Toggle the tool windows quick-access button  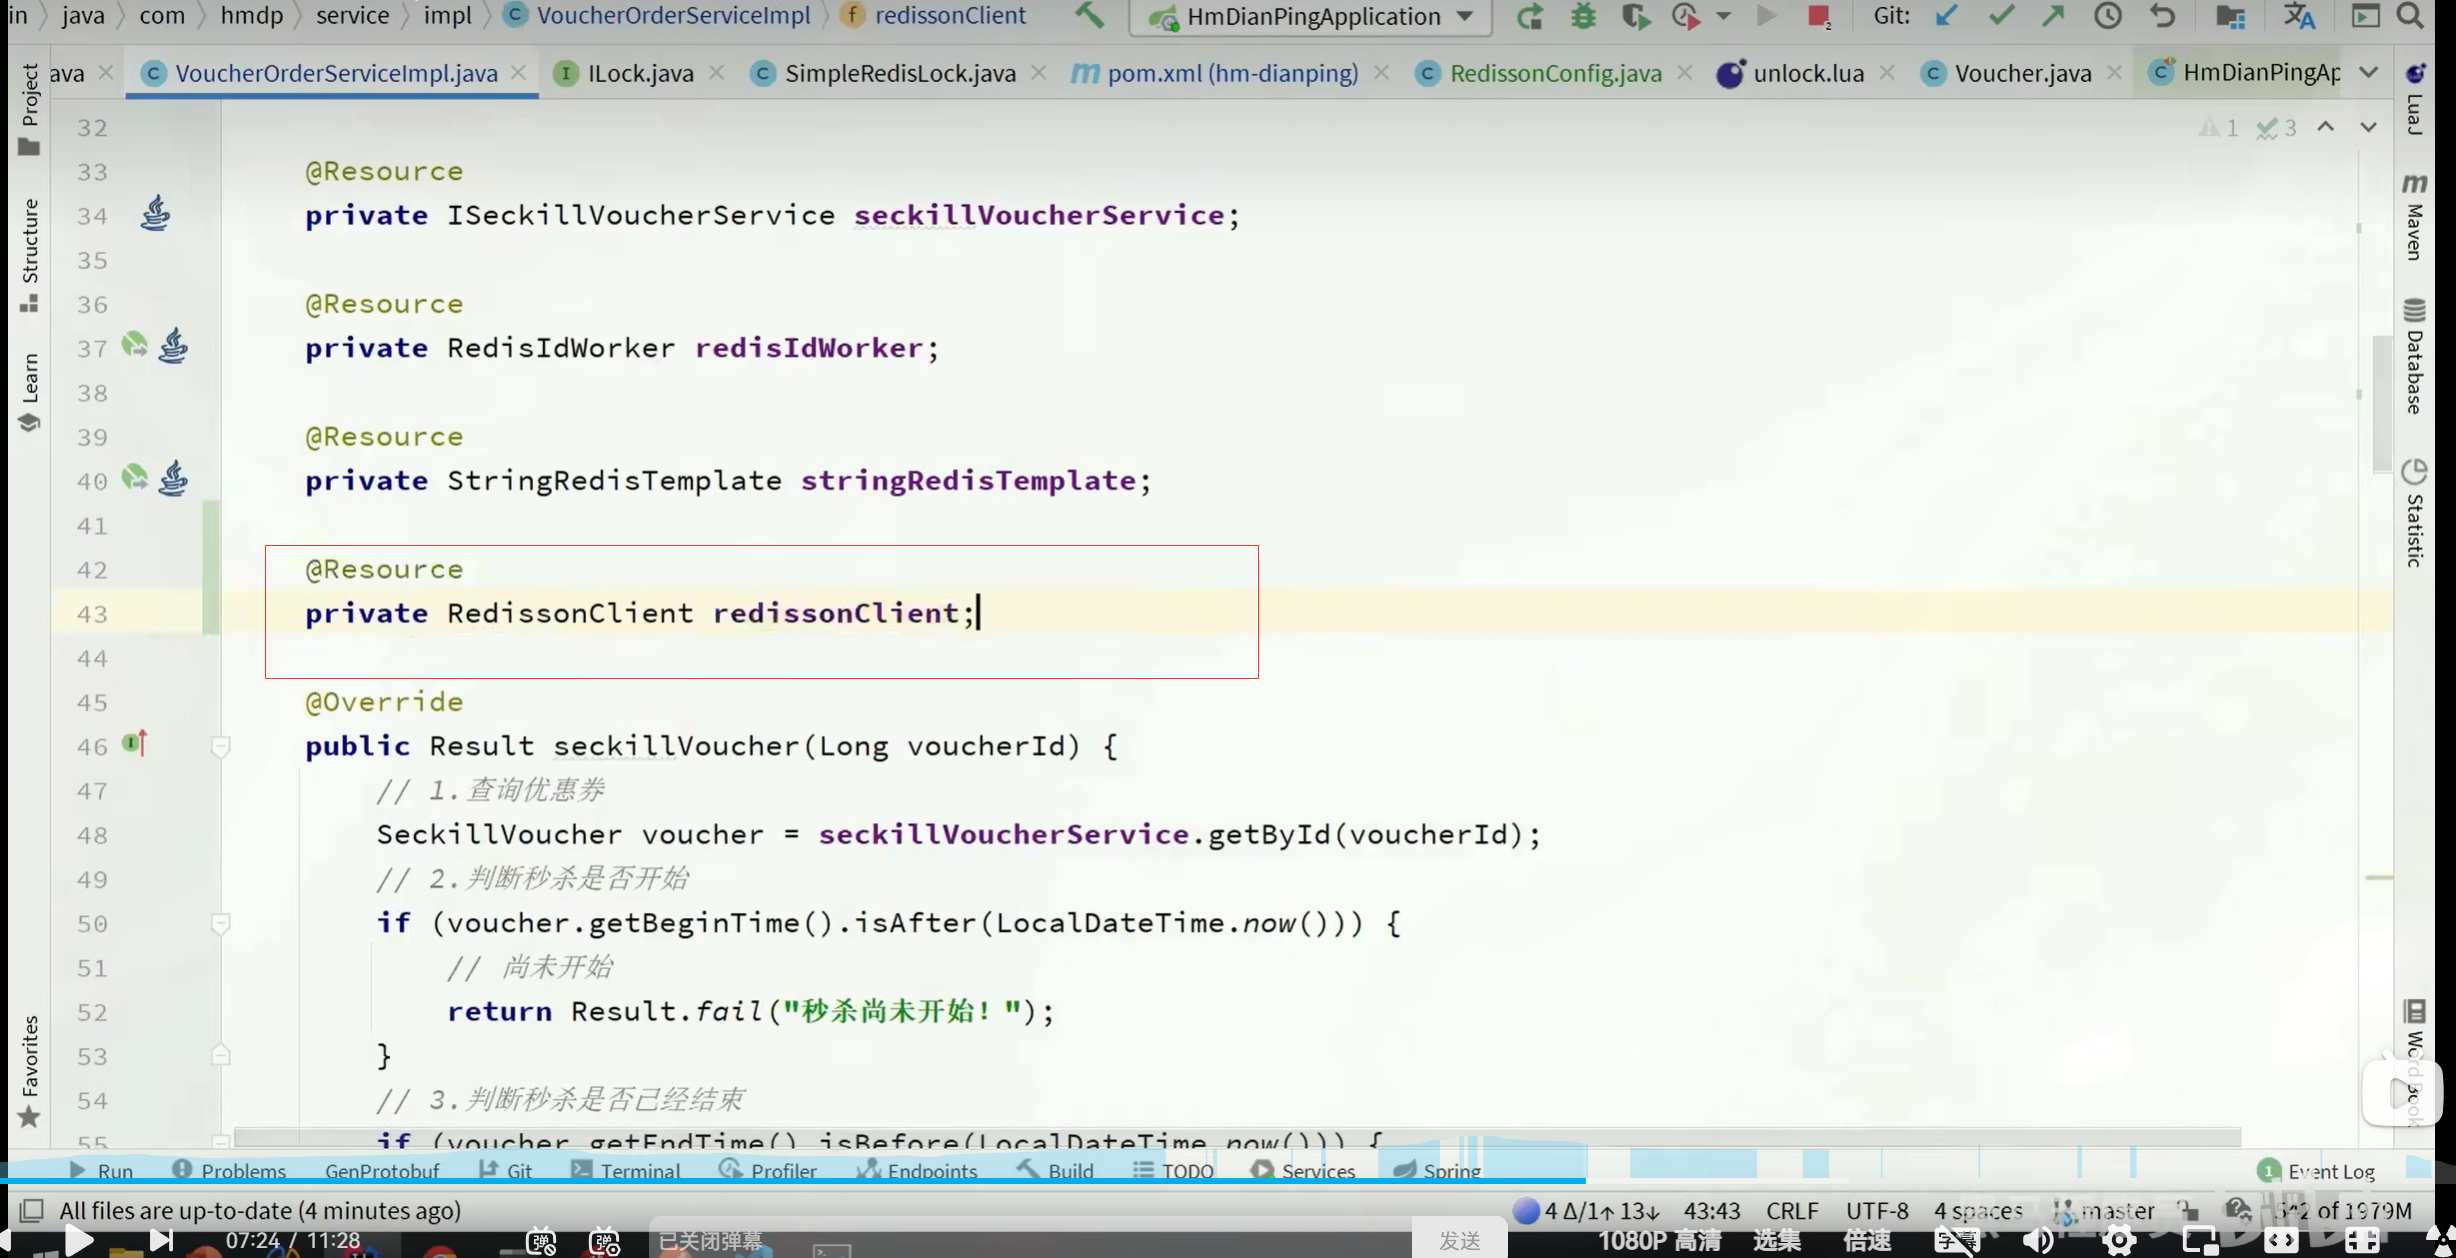(31, 1210)
